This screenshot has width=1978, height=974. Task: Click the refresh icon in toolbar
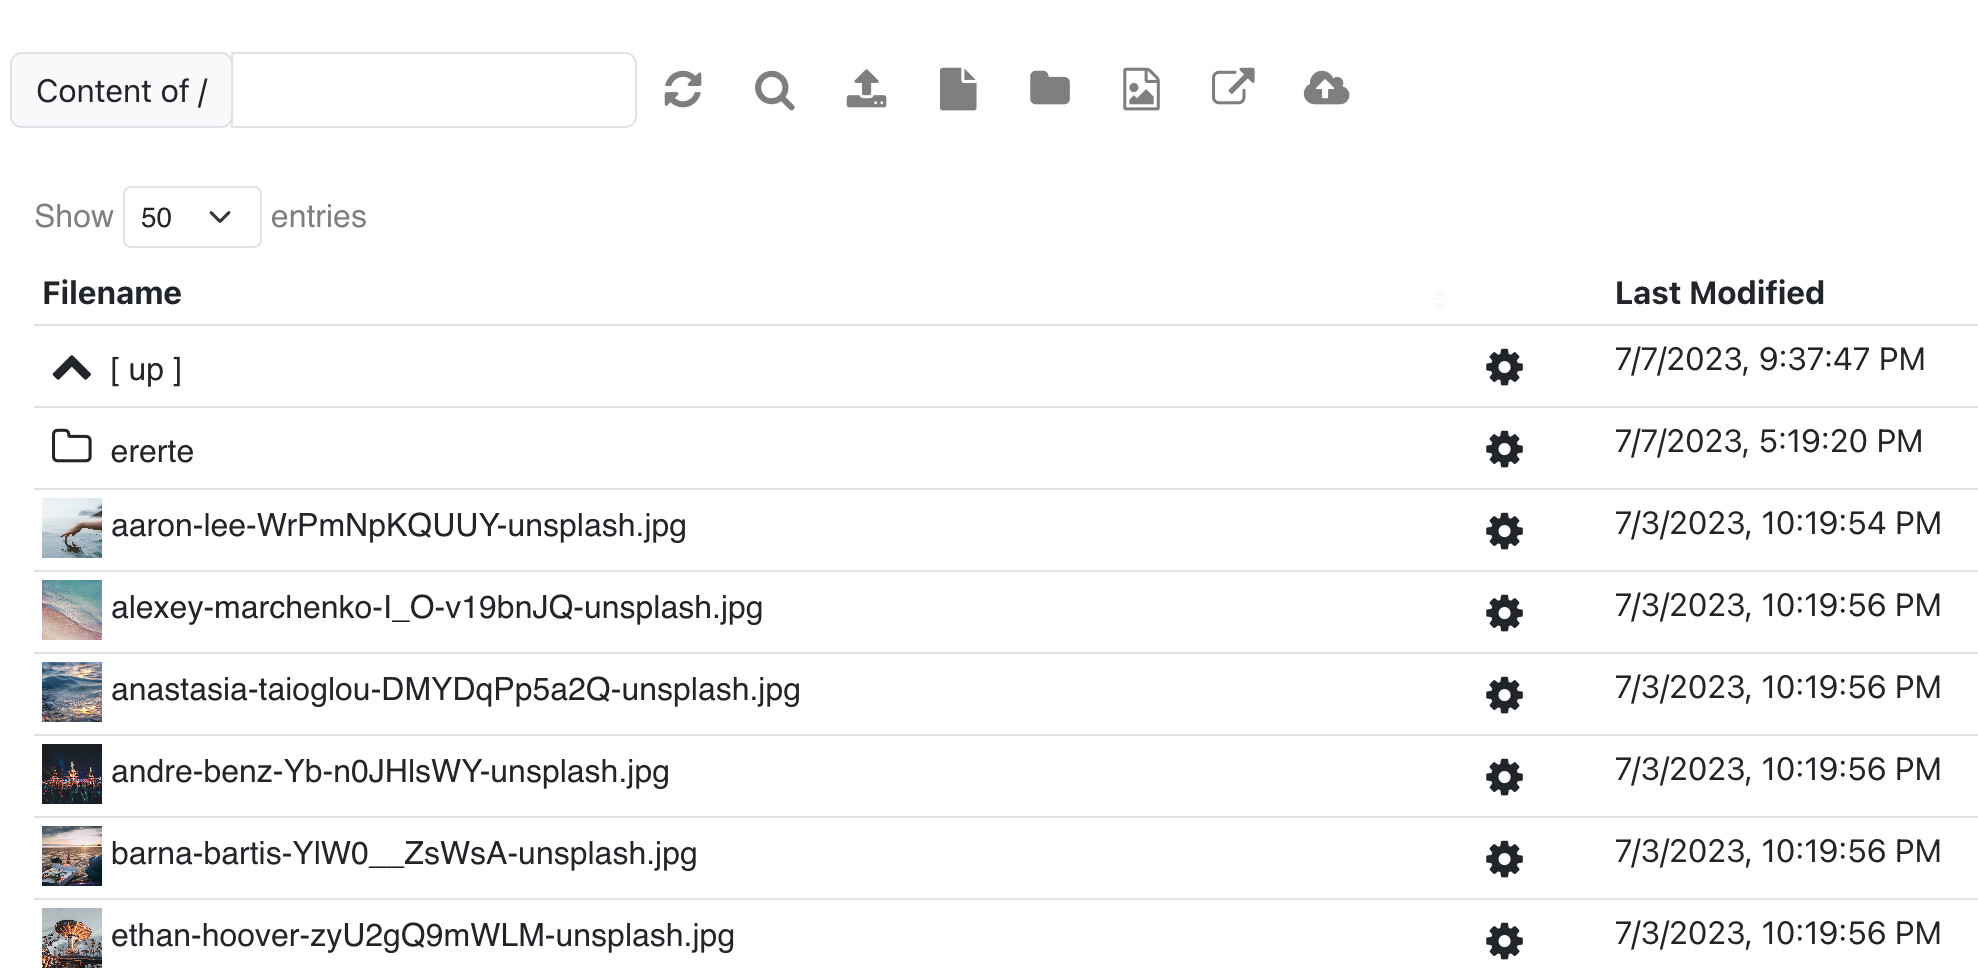pos(682,89)
